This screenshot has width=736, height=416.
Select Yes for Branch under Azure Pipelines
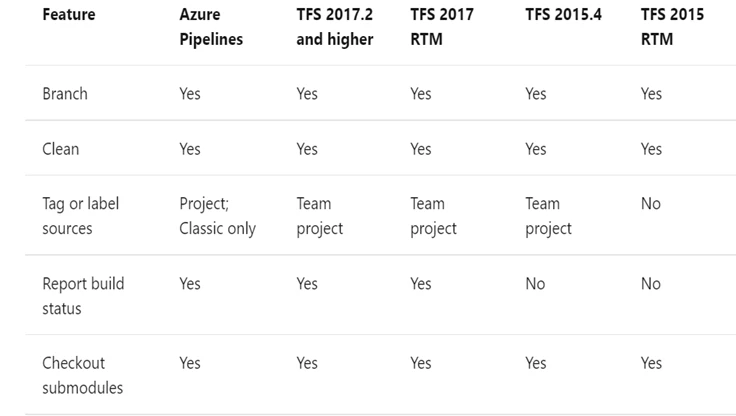pos(190,93)
